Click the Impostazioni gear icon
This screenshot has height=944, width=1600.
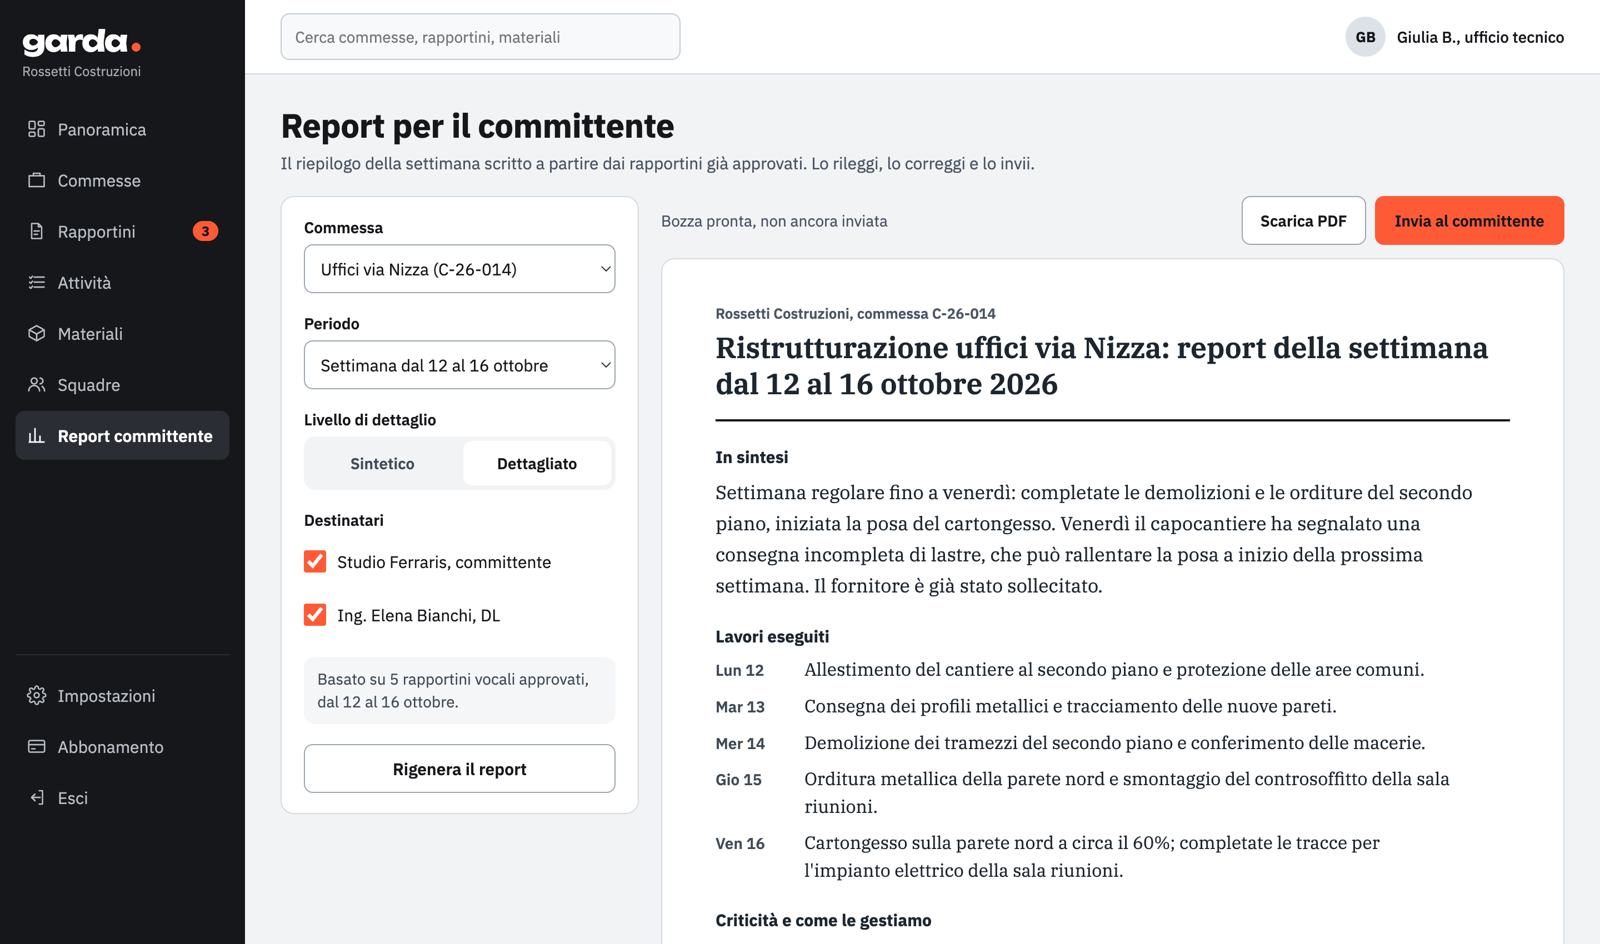coord(37,695)
